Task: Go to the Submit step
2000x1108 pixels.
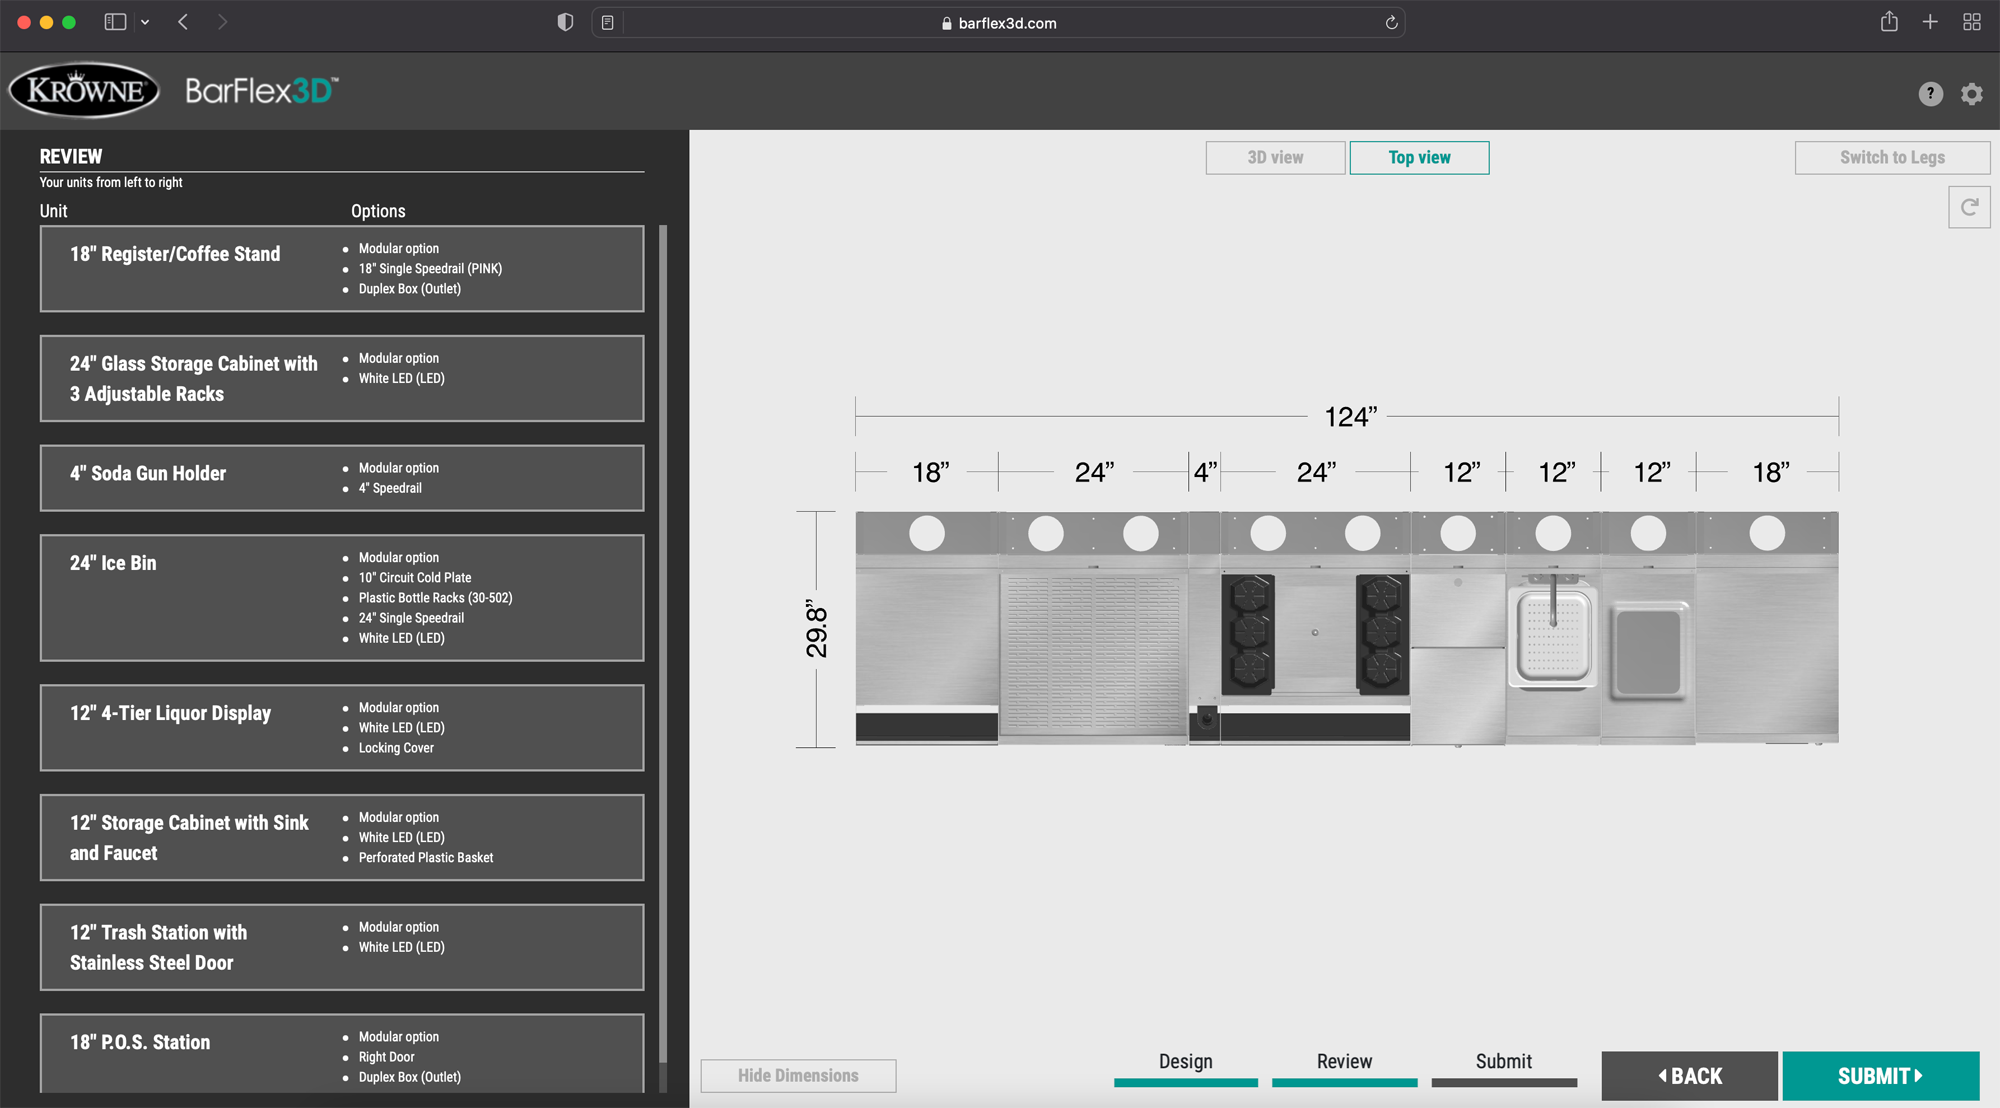Action: 1503,1062
